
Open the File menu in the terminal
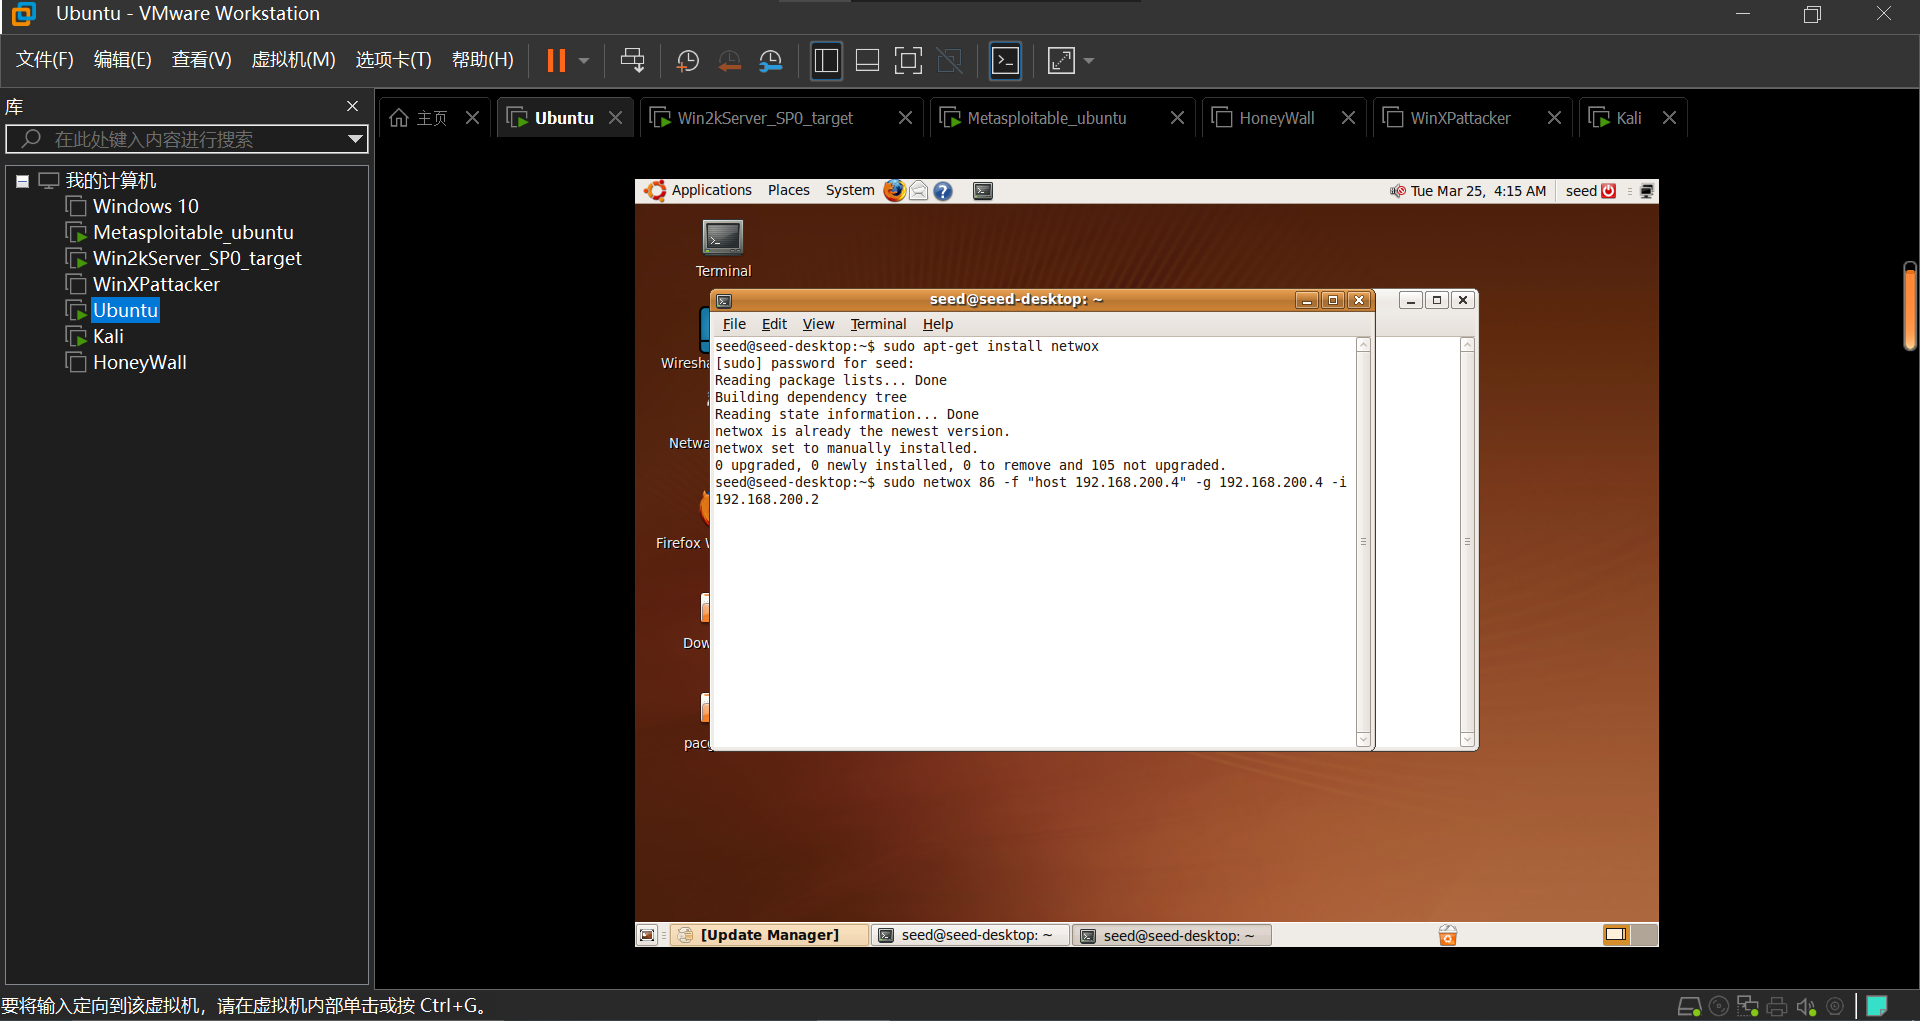click(734, 324)
